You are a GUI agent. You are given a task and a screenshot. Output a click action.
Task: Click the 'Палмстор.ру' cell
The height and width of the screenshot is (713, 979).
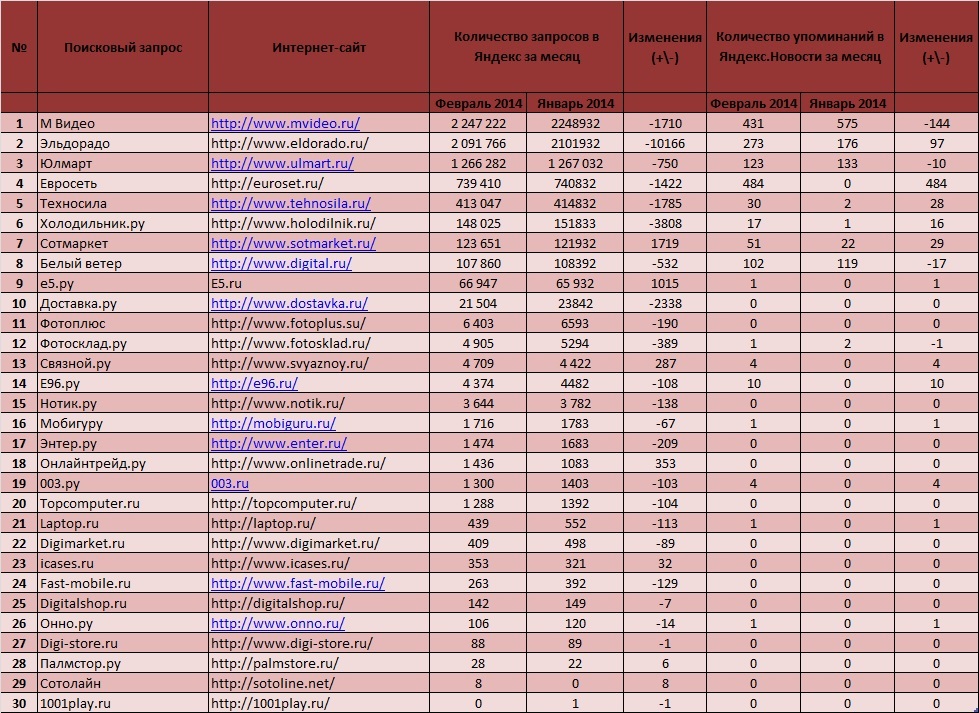coord(123,663)
